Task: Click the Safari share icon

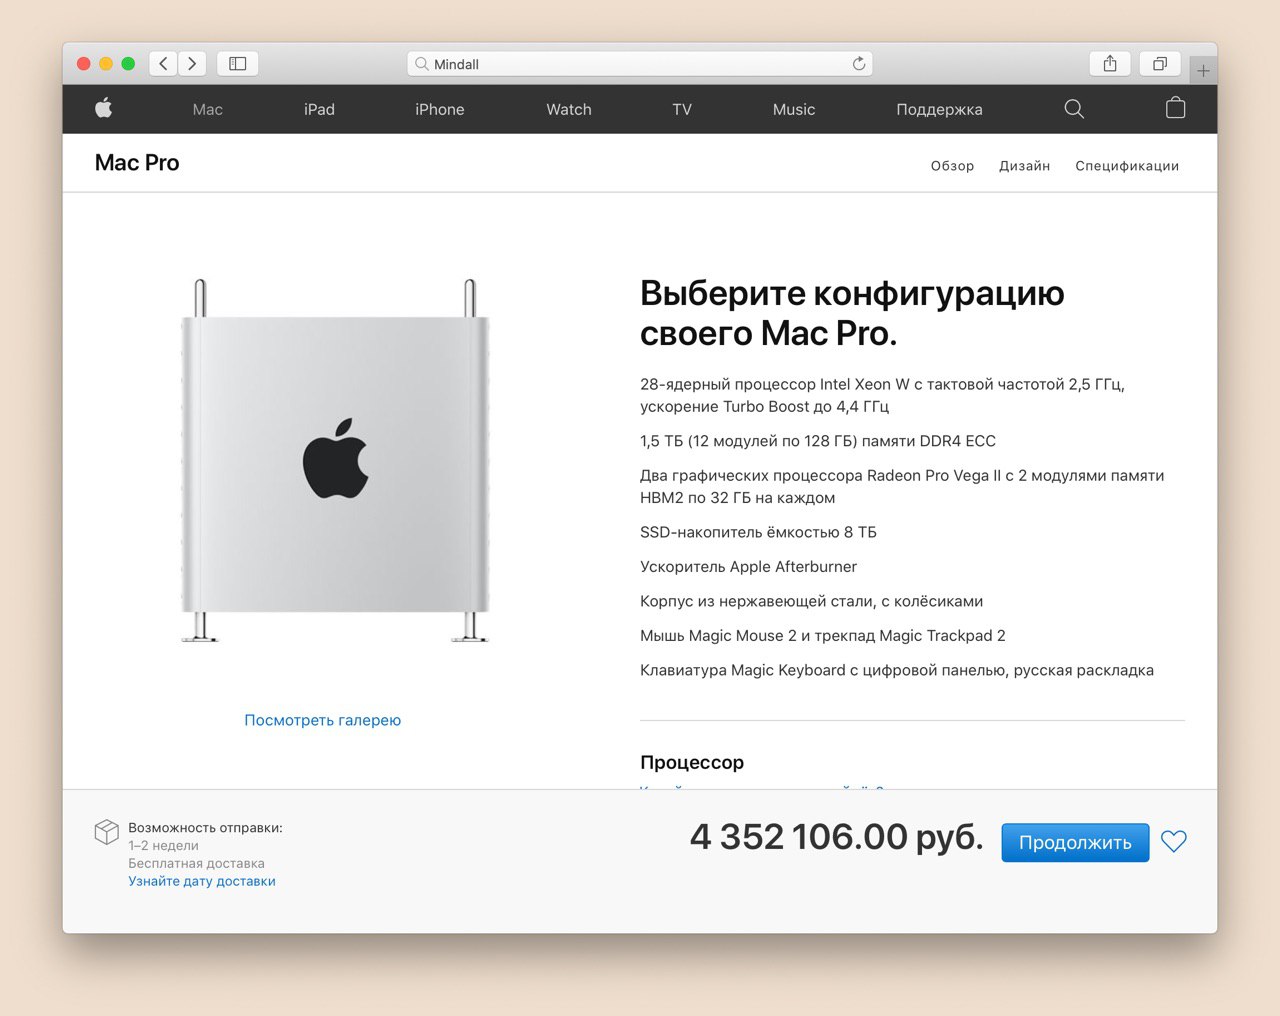Action: pos(1110,64)
